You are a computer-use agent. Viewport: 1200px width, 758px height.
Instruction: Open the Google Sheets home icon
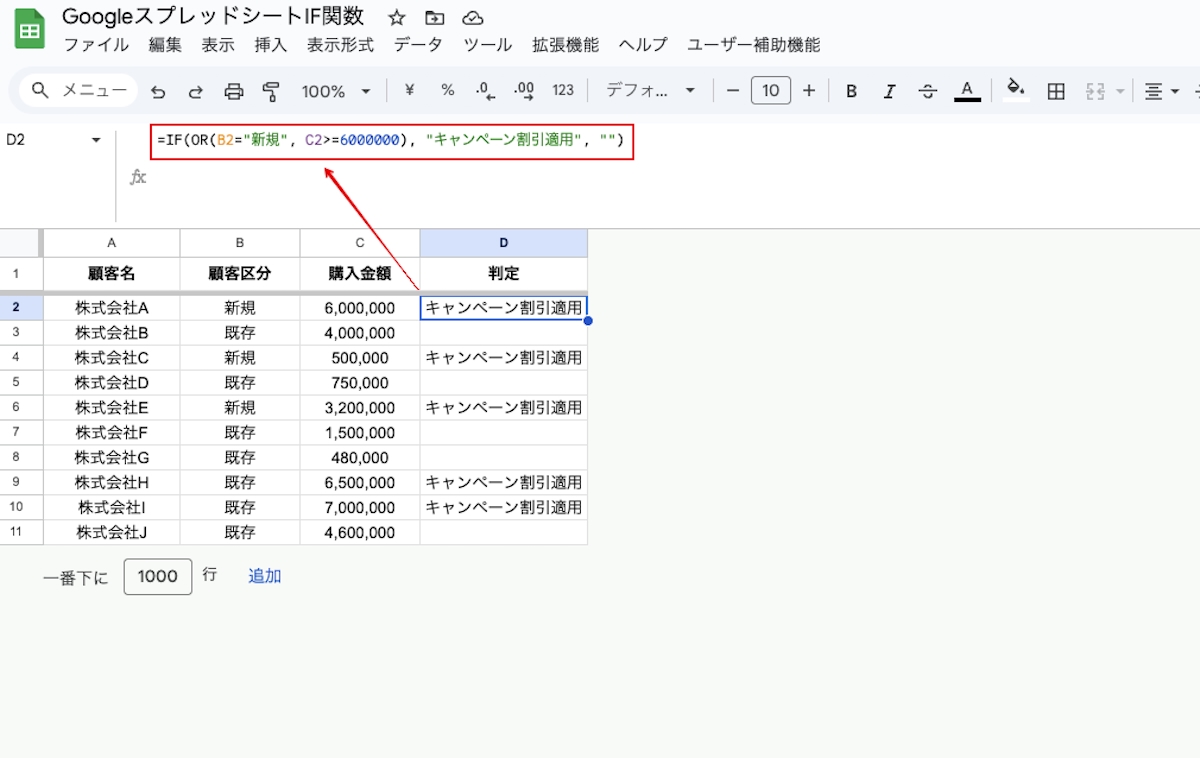click(x=30, y=30)
